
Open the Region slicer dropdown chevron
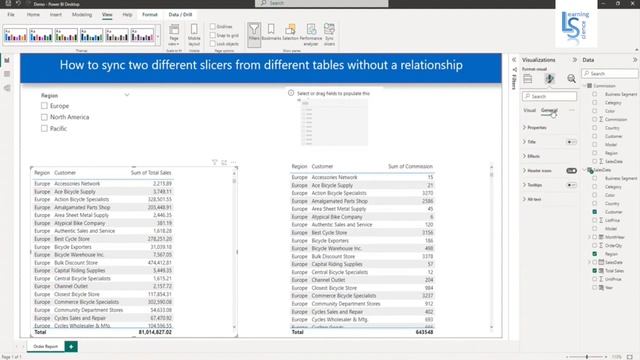[x=127, y=95]
